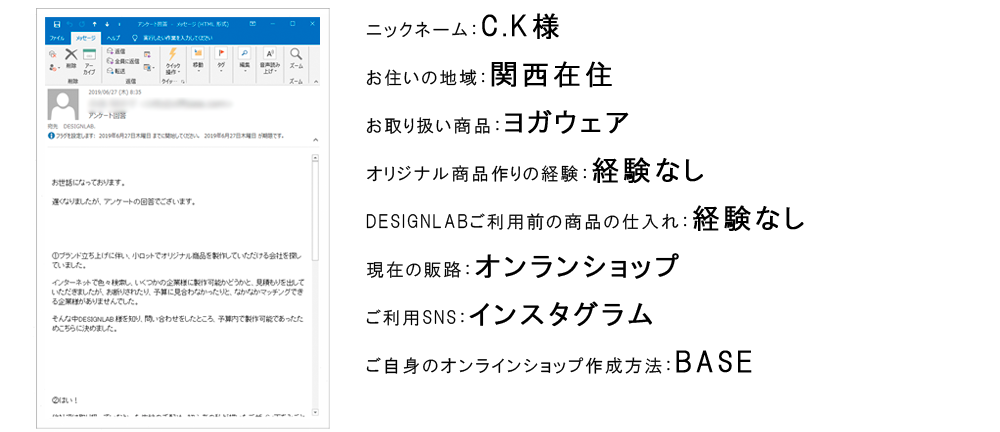Click the tell-me search box with lightbulb

pos(180,36)
